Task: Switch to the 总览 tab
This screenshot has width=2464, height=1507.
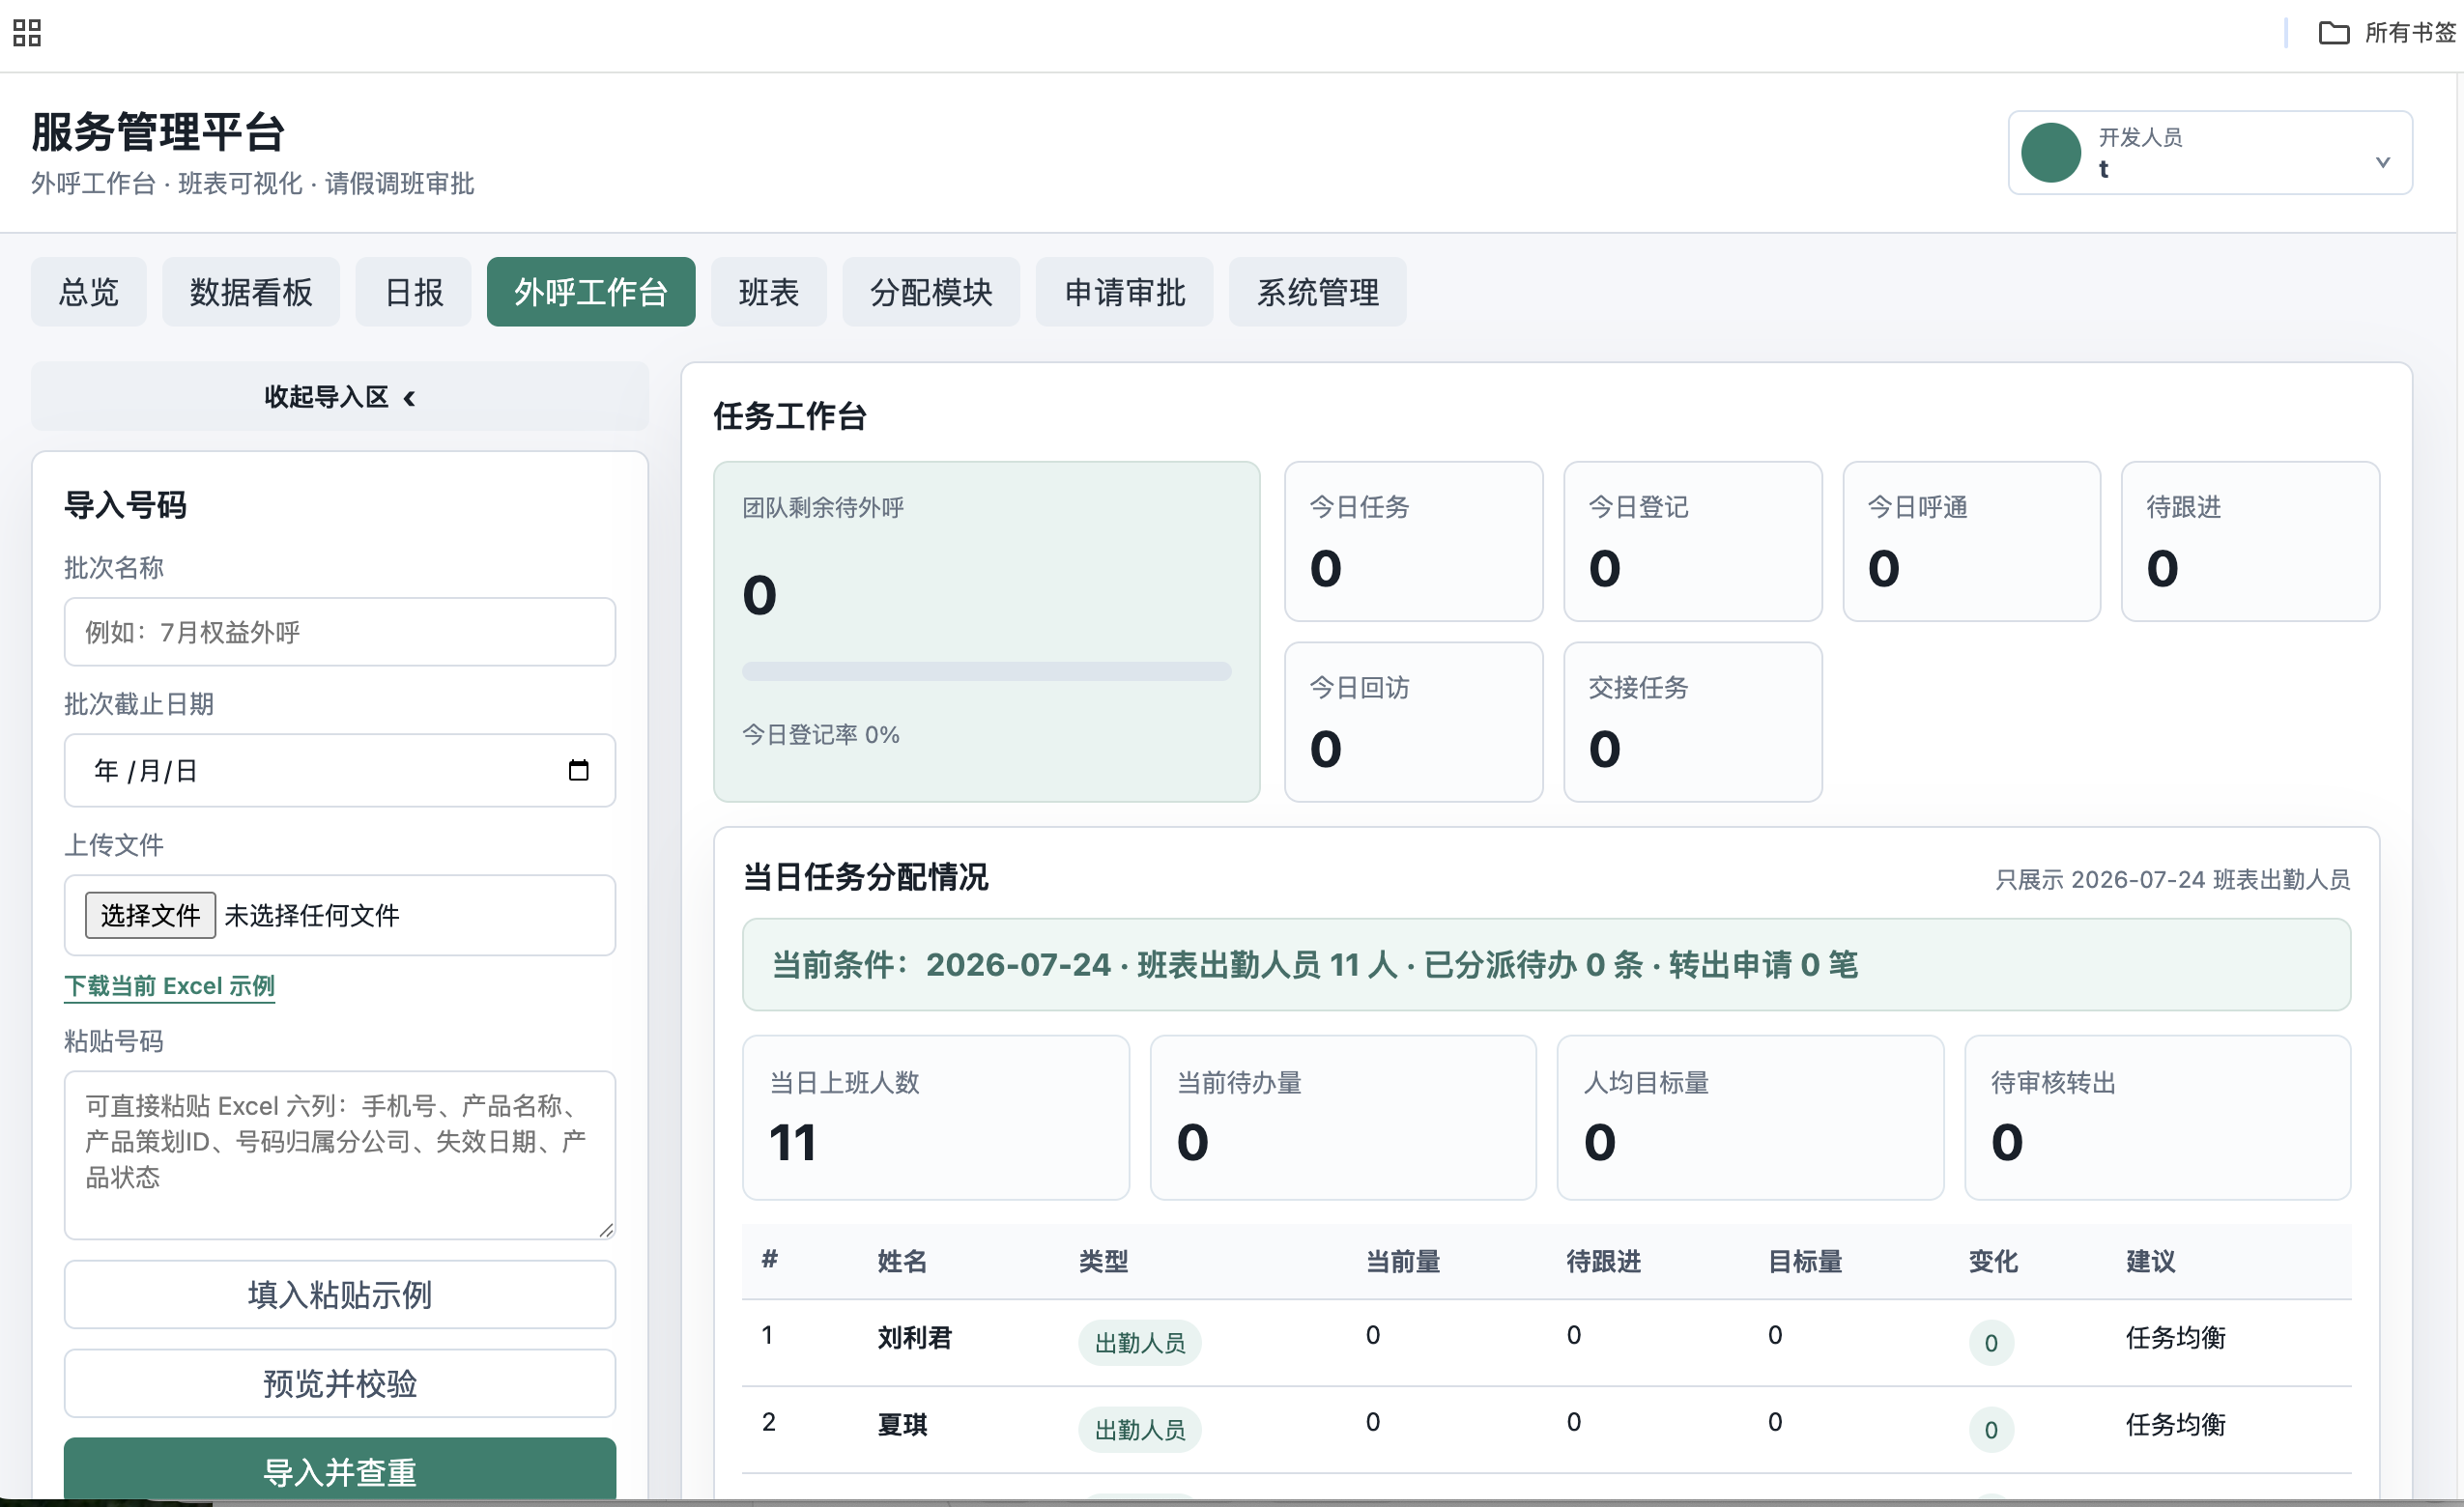Action: 89,292
